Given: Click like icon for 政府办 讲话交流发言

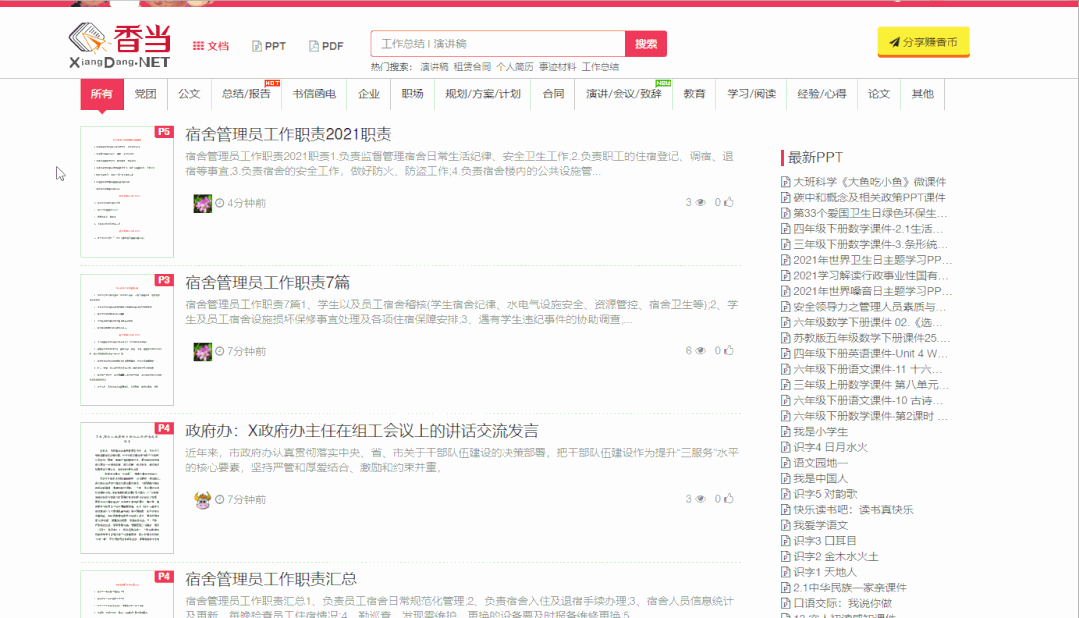Looking at the screenshot, I should point(729,498).
